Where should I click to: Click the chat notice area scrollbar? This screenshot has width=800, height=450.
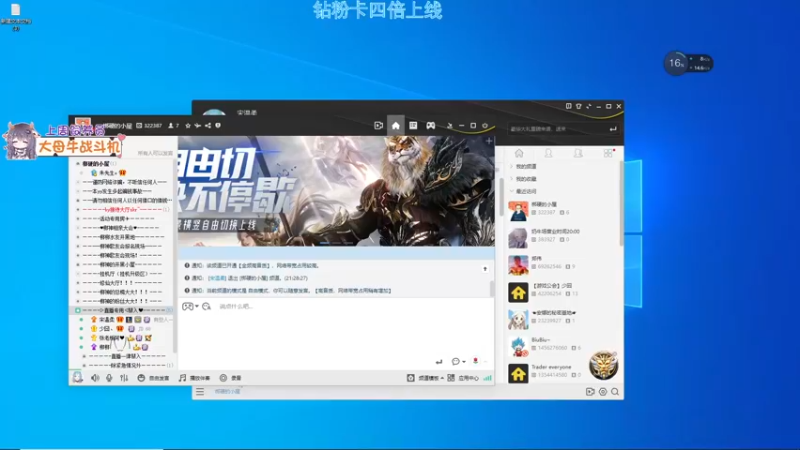[x=492, y=288]
